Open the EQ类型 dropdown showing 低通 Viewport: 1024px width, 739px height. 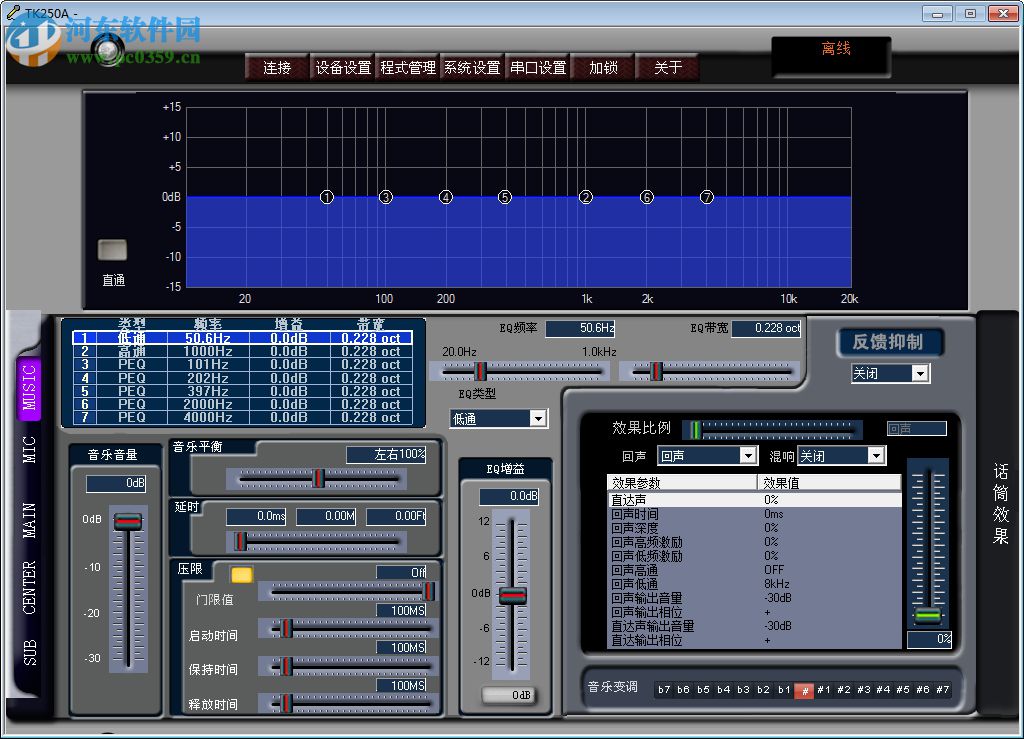tap(536, 418)
